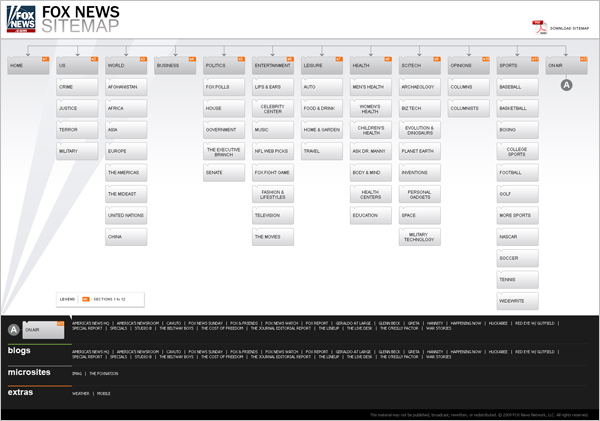Click FOX NEWS SUNDAY in ONAIR row
Screen dimensions: 600x421
[x=205, y=323]
